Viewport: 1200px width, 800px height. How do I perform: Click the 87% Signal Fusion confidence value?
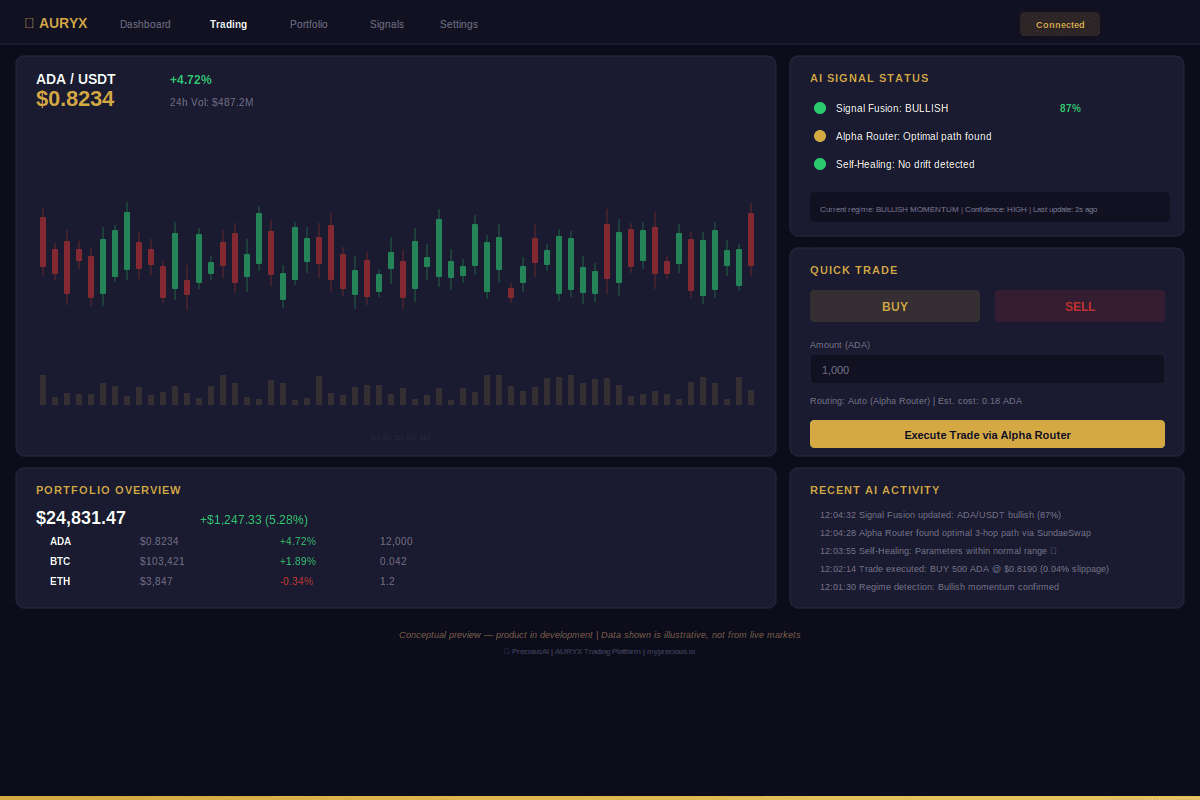pyautogui.click(x=1070, y=108)
